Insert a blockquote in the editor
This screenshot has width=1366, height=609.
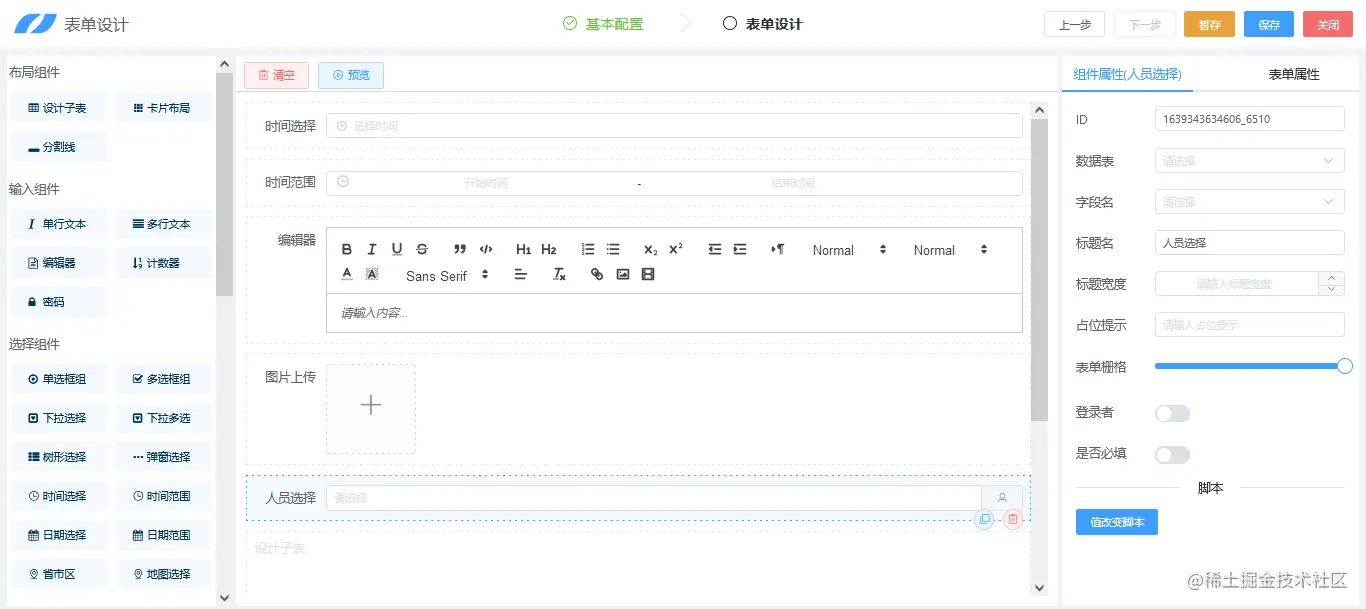pyautogui.click(x=460, y=250)
